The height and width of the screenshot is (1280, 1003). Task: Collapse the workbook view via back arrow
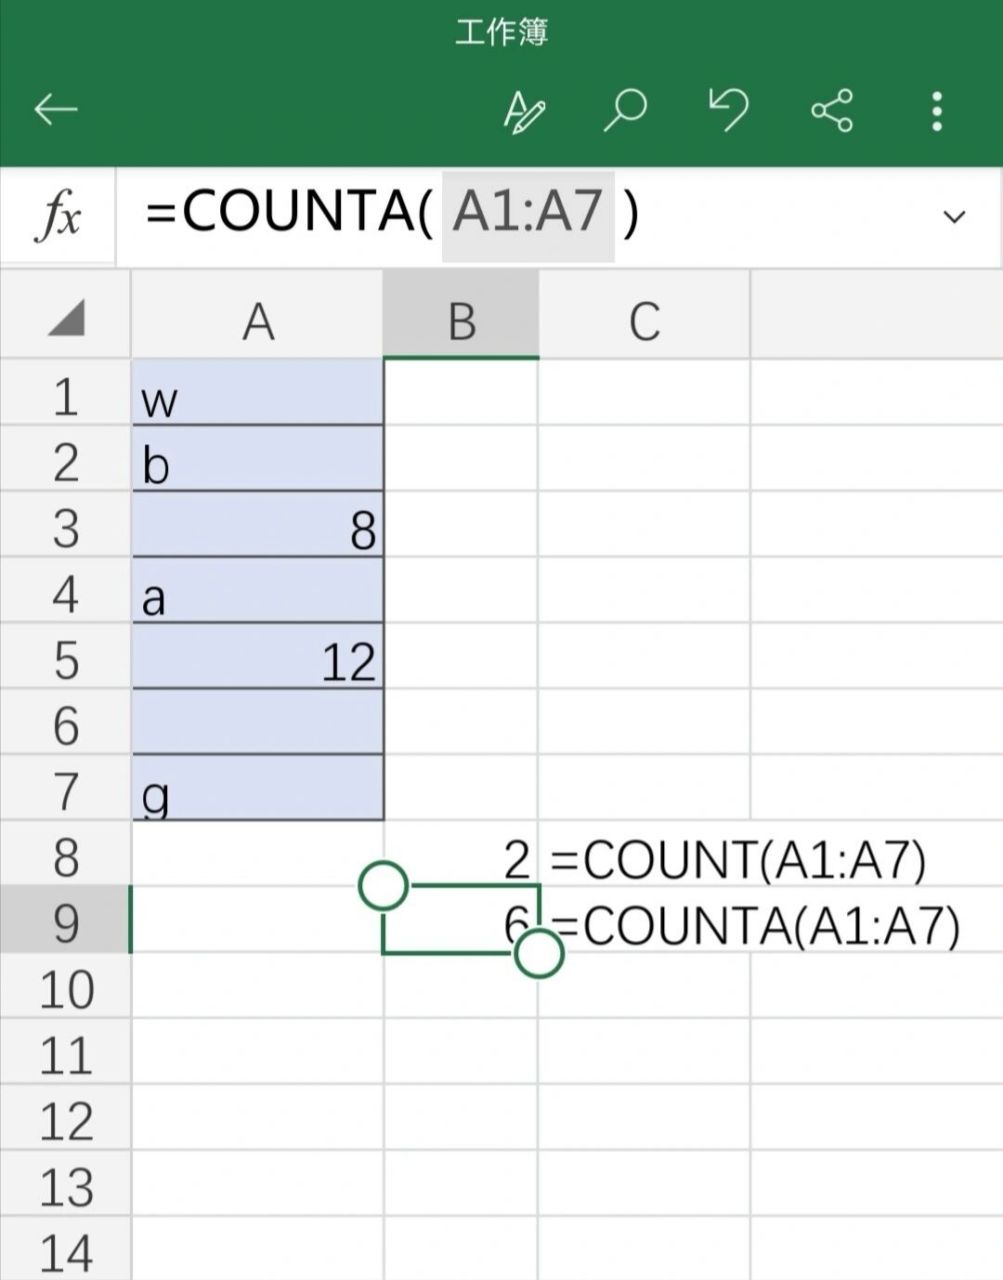pyautogui.click(x=57, y=109)
